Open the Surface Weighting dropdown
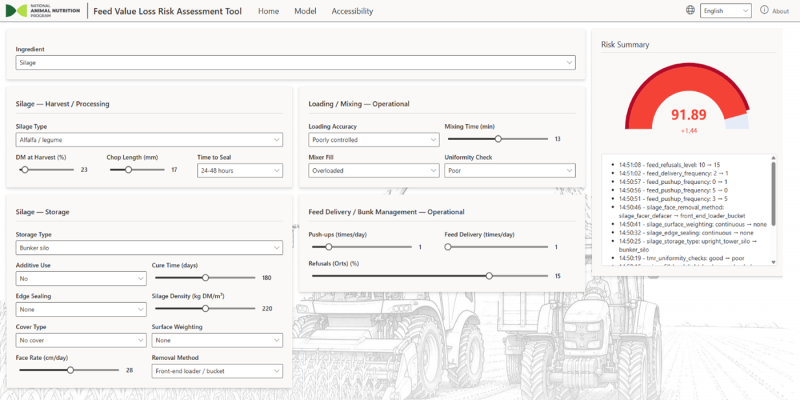800x400 pixels. [217, 340]
